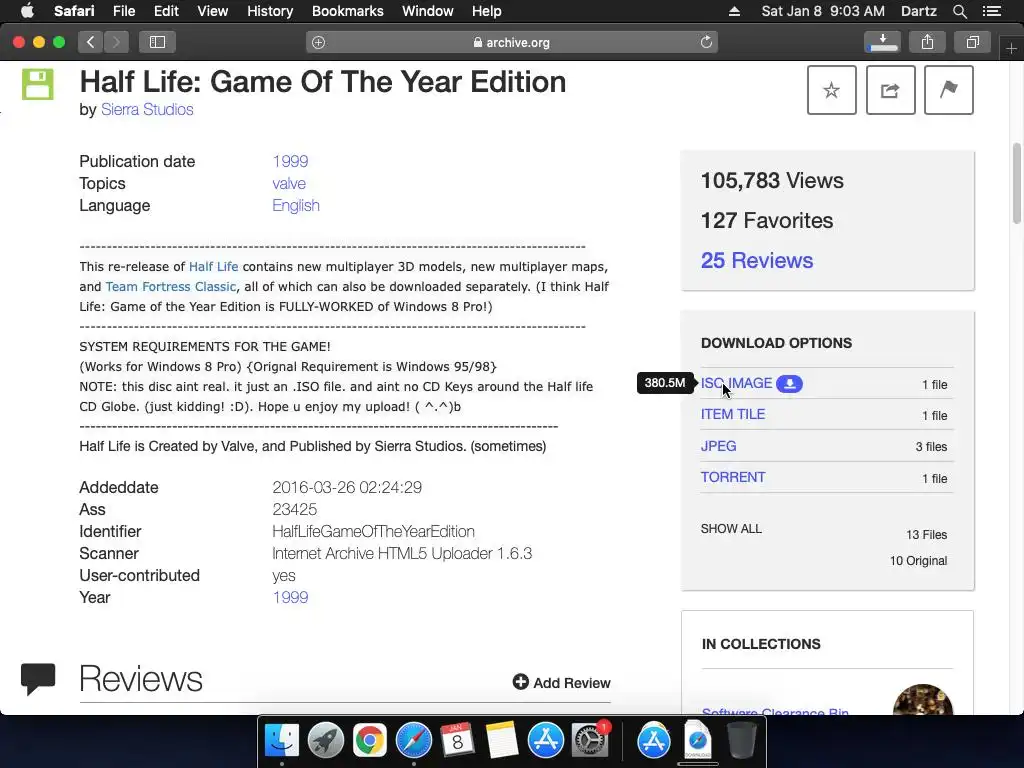Open Calendar from the Dock
Viewport: 1024px width, 768px height.
[457, 741]
